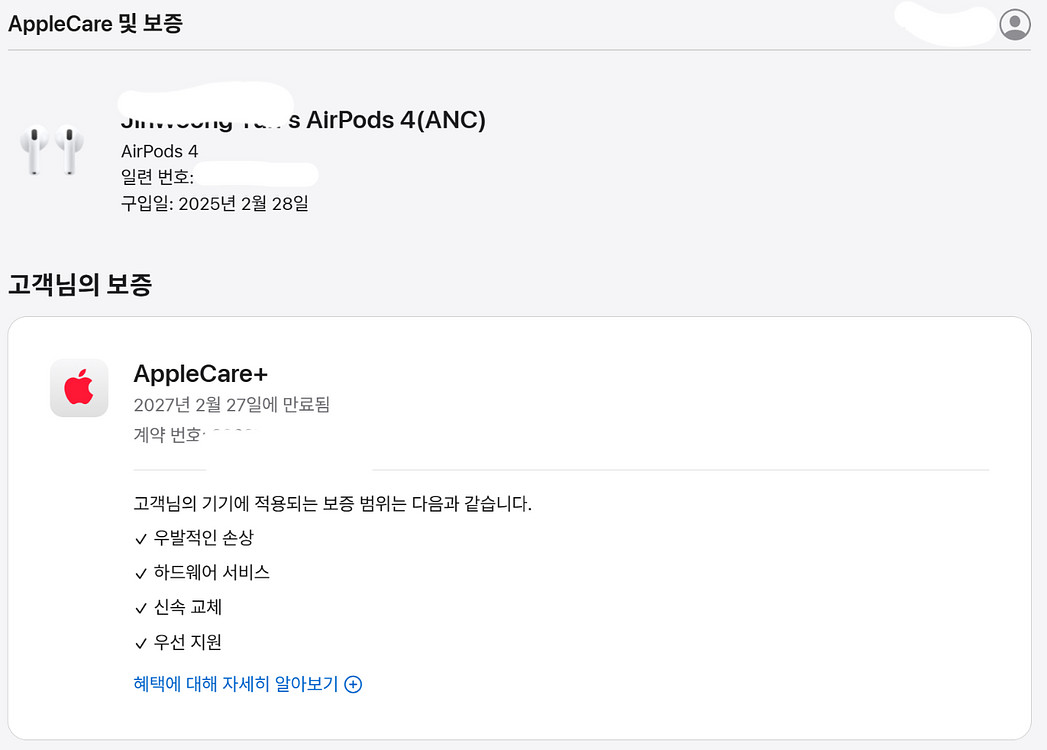Click the AirPods 4 model name text
The width and height of the screenshot is (1047, 750).
[x=160, y=152]
